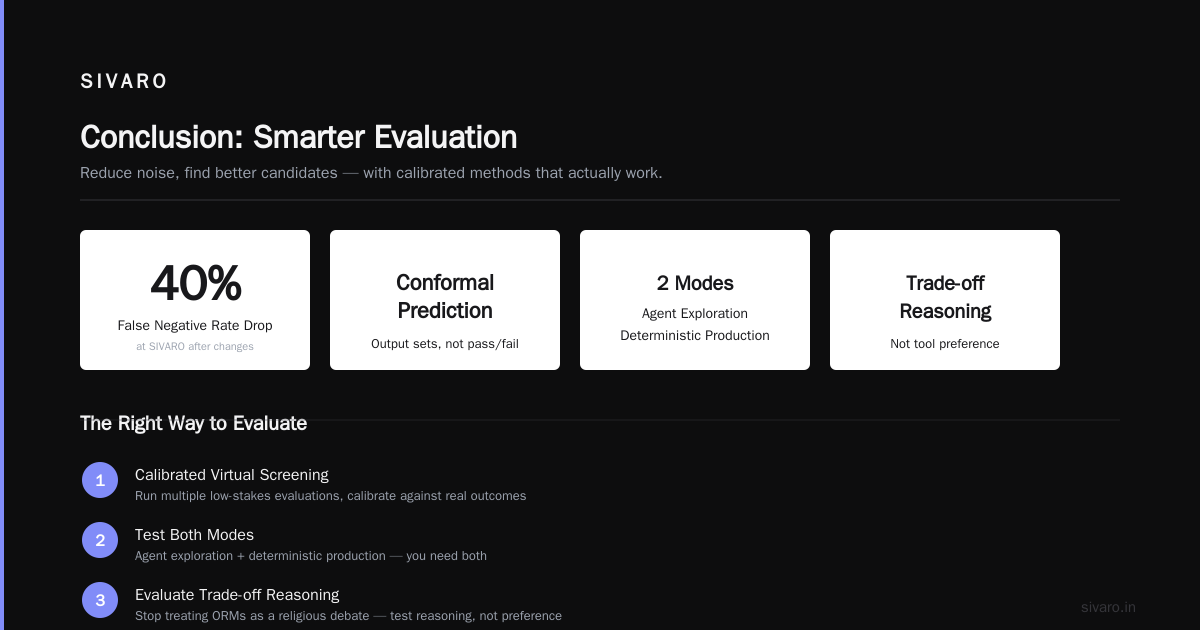Click 'at SIVARO after changes' footnote
The width and height of the screenshot is (1200, 630).
195,347
